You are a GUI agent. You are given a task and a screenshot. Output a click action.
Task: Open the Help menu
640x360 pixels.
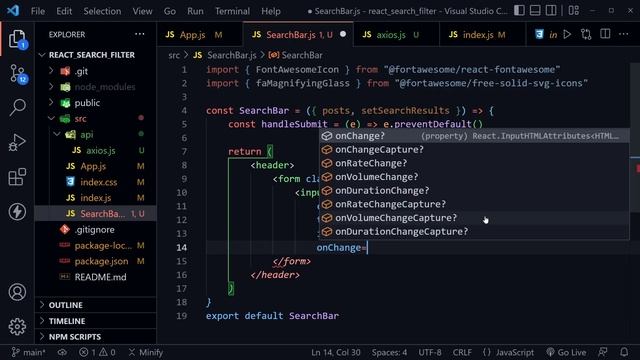[271, 11]
